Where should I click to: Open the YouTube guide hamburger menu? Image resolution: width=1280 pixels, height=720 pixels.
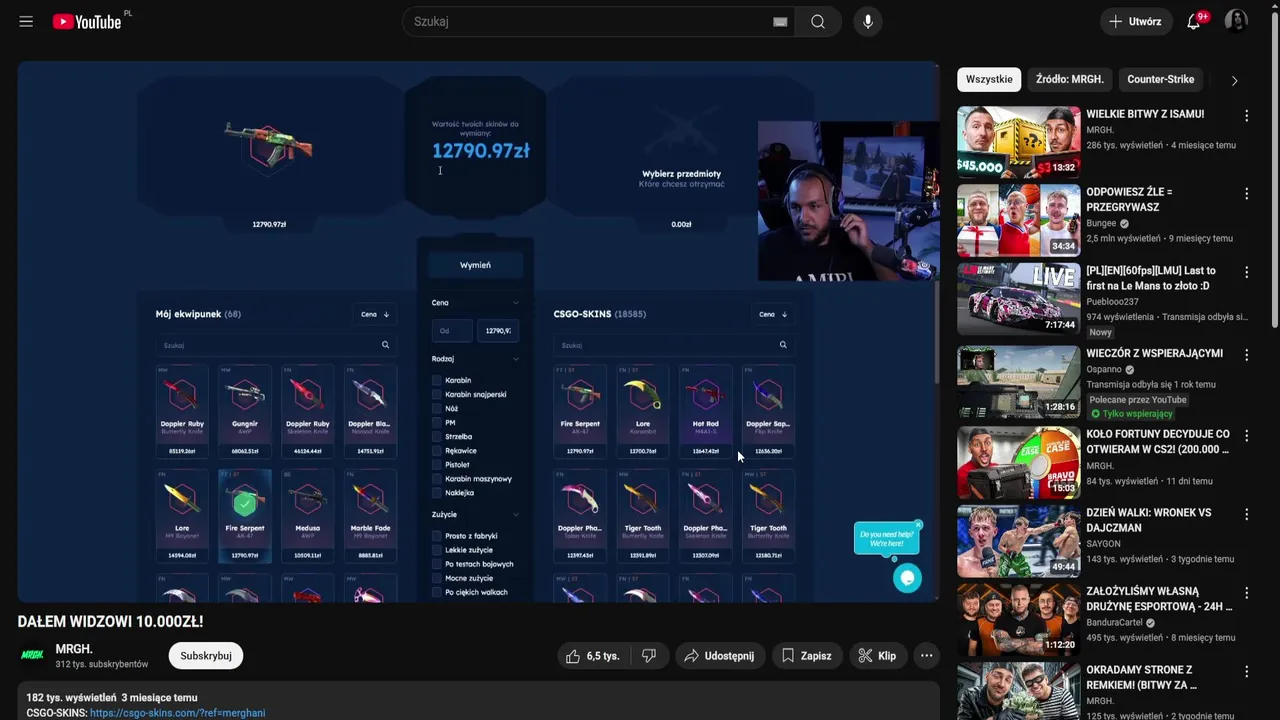pyautogui.click(x=26, y=21)
